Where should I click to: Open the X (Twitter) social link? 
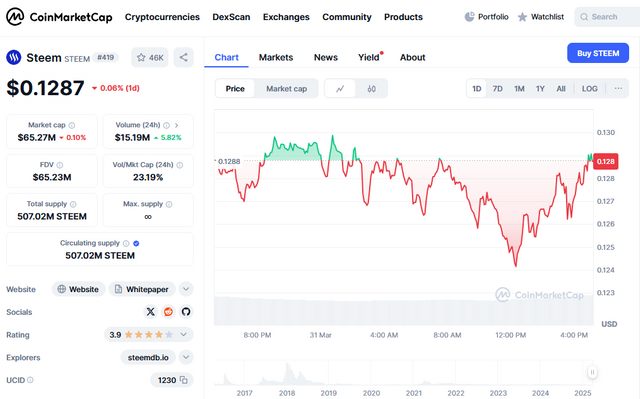[x=151, y=312]
